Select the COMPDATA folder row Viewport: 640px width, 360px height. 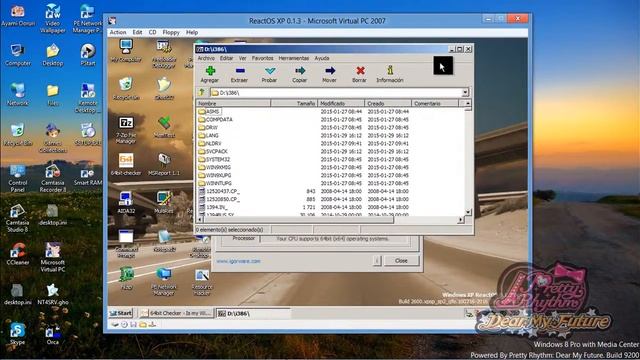(x=331, y=120)
